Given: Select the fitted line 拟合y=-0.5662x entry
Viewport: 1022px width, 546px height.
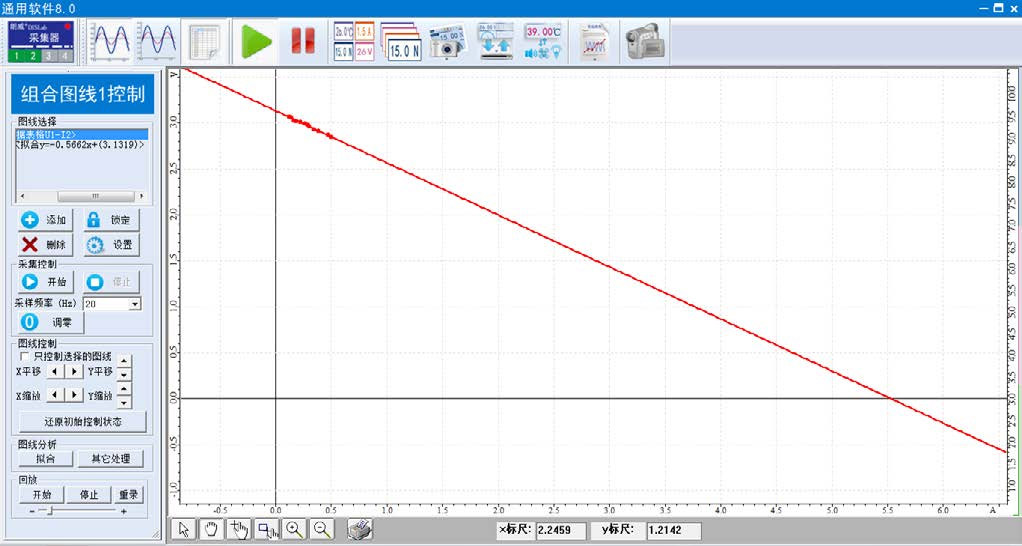Looking at the screenshot, I should (x=80, y=145).
